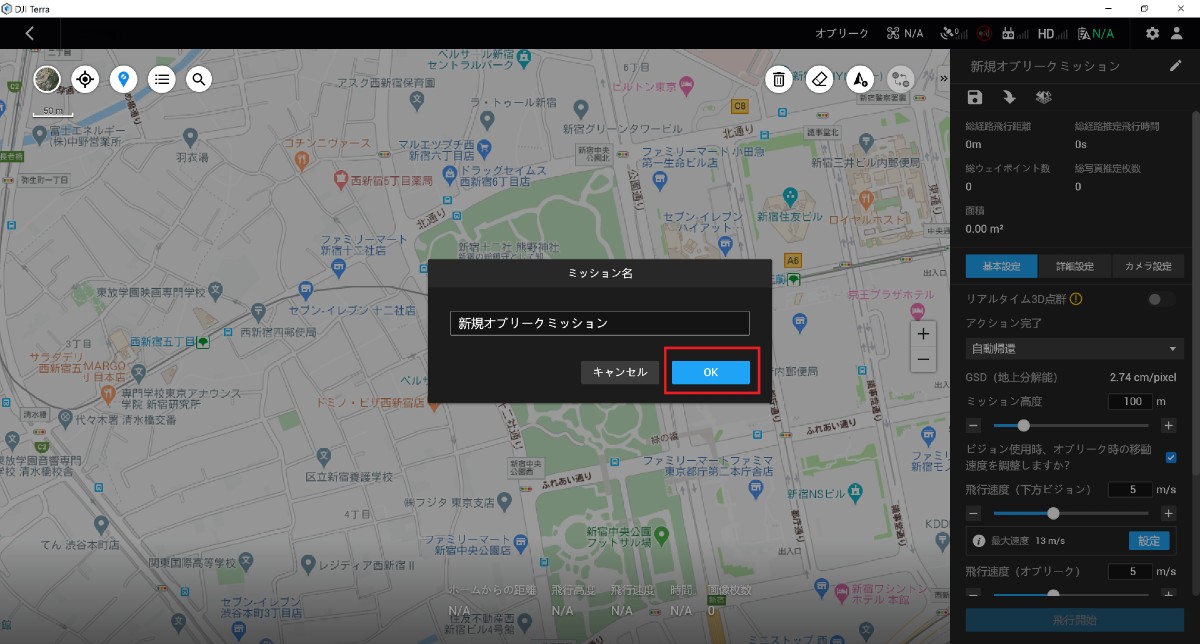Expand the 自動帰還 action dropdown

(1074, 349)
